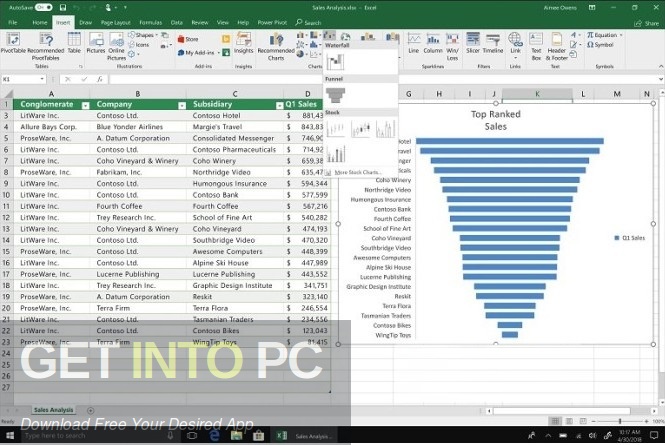Open Online Pictures
Viewport: 665px width, 445px height.
coord(116,46)
